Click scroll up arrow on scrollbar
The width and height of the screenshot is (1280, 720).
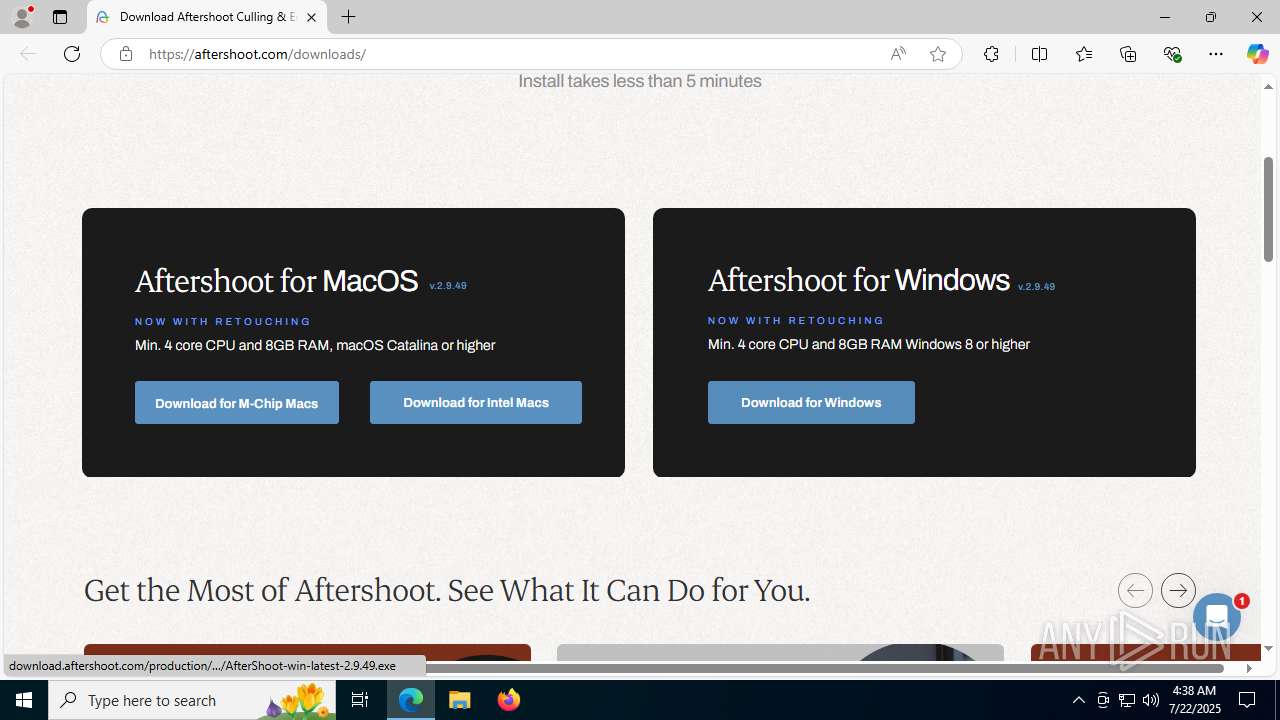[x=1268, y=86]
